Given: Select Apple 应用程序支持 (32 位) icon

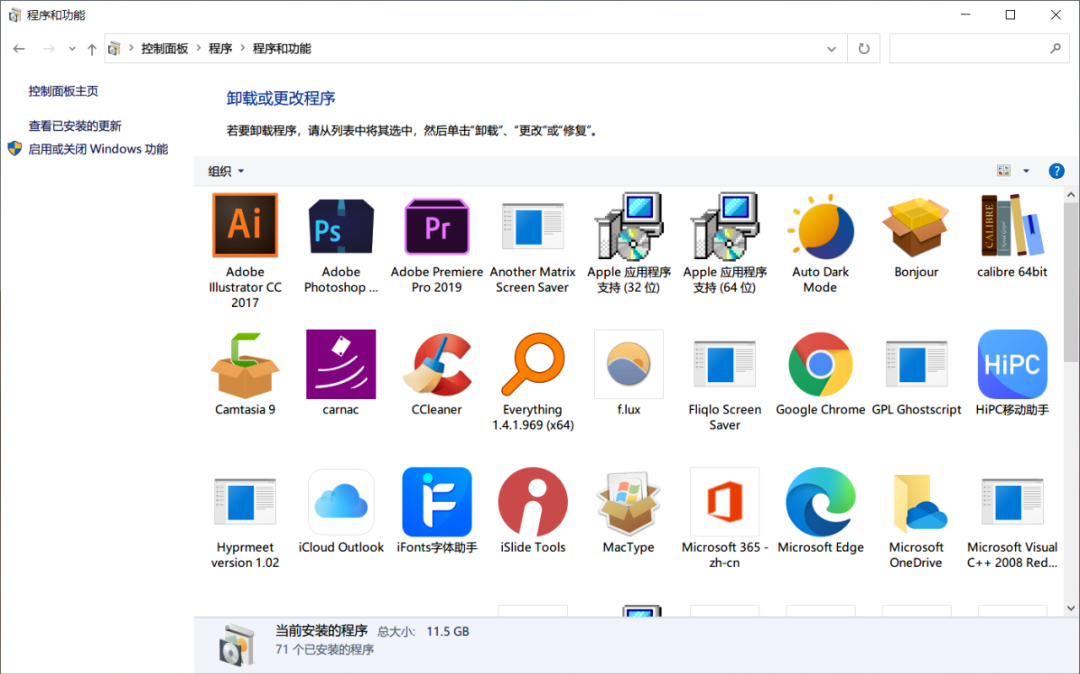Looking at the screenshot, I should coord(629,225).
